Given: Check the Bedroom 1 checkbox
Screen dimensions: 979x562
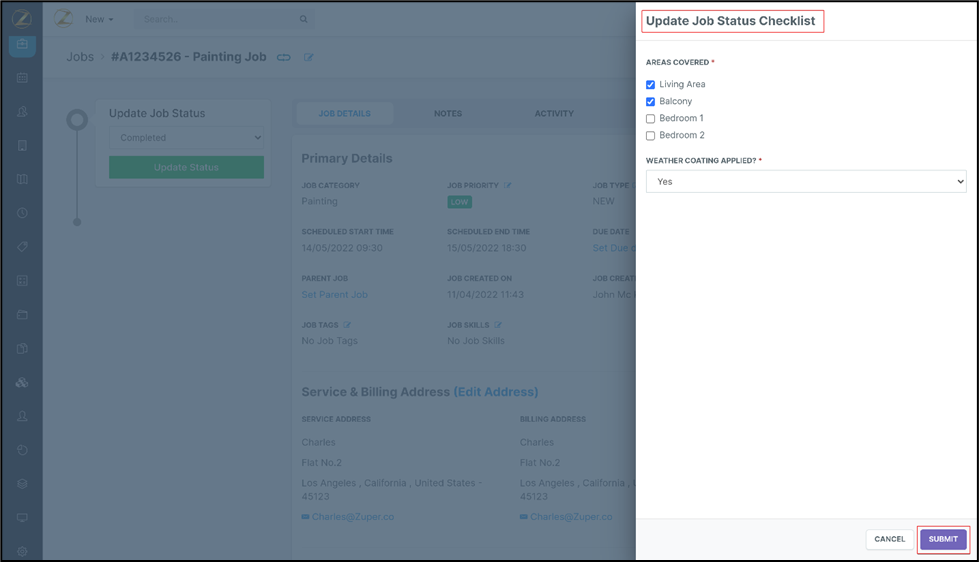Looking at the screenshot, I should (651, 119).
